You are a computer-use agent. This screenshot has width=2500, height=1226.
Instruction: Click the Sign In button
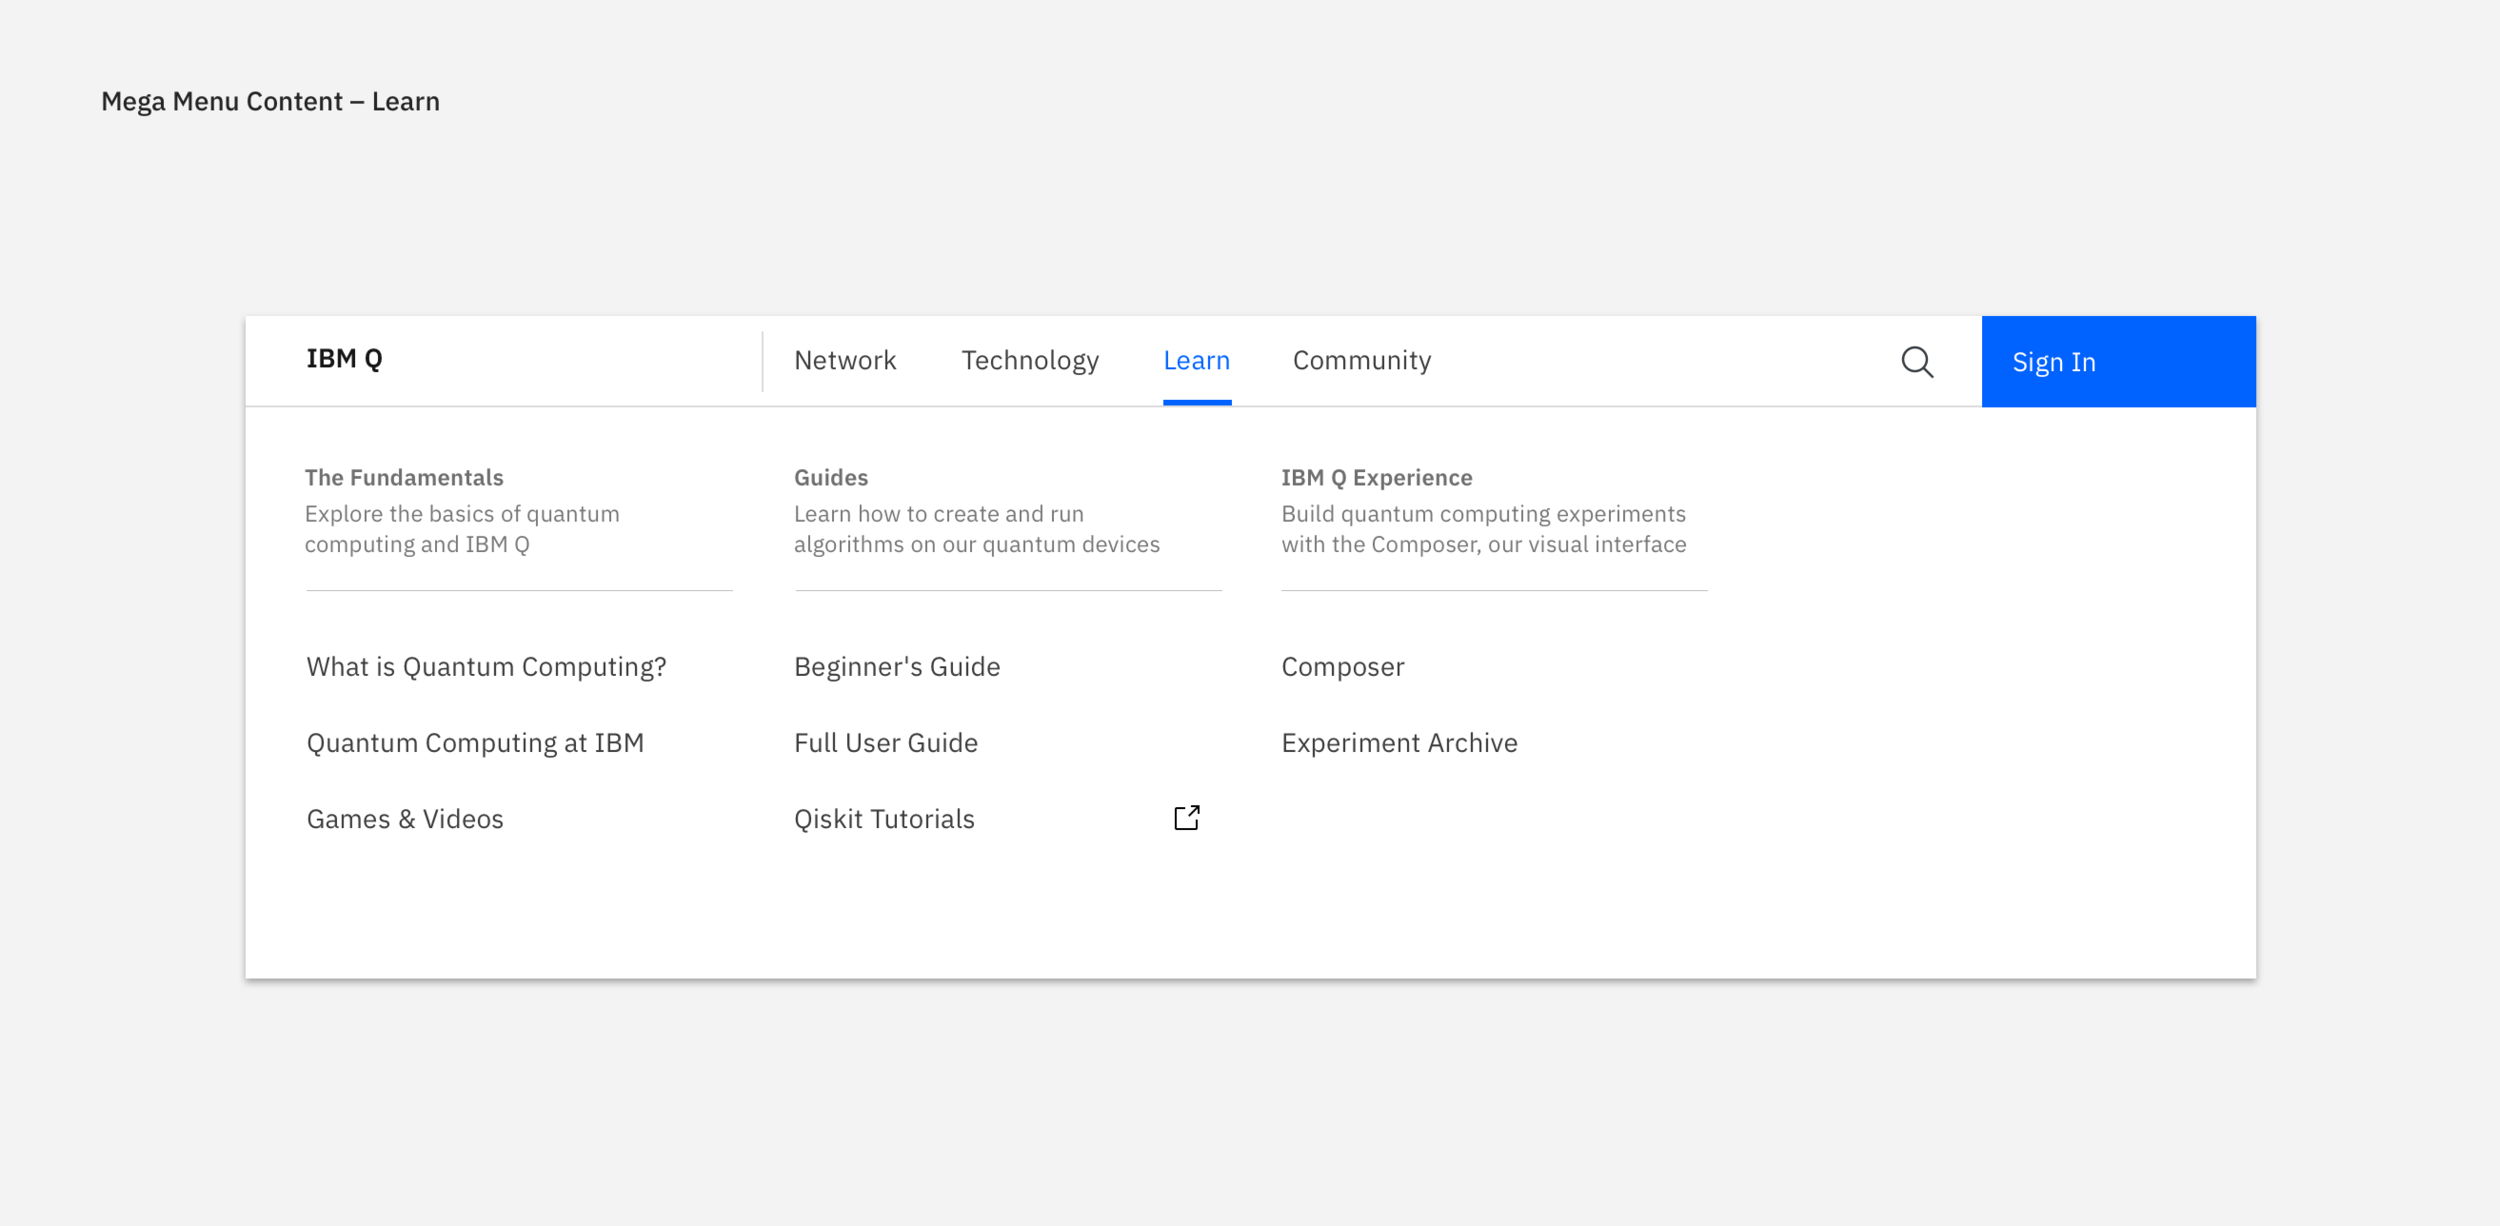click(x=2117, y=362)
